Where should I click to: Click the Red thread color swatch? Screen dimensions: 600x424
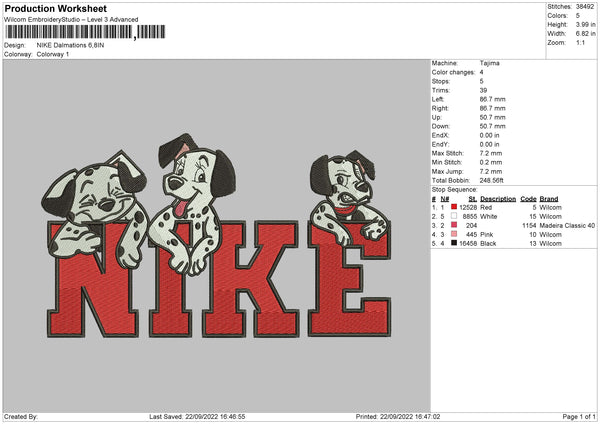(x=454, y=207)
